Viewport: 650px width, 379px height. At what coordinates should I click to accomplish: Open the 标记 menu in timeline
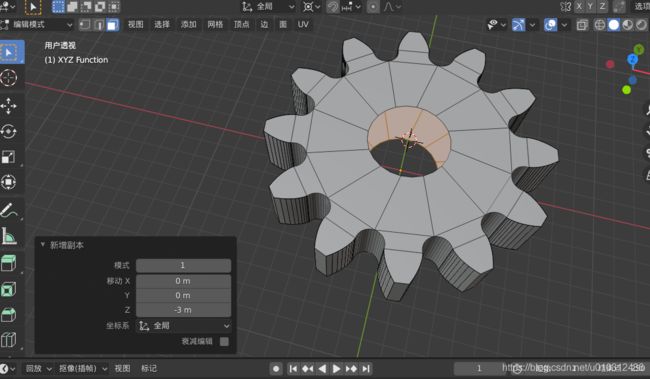tap(149, 368)
